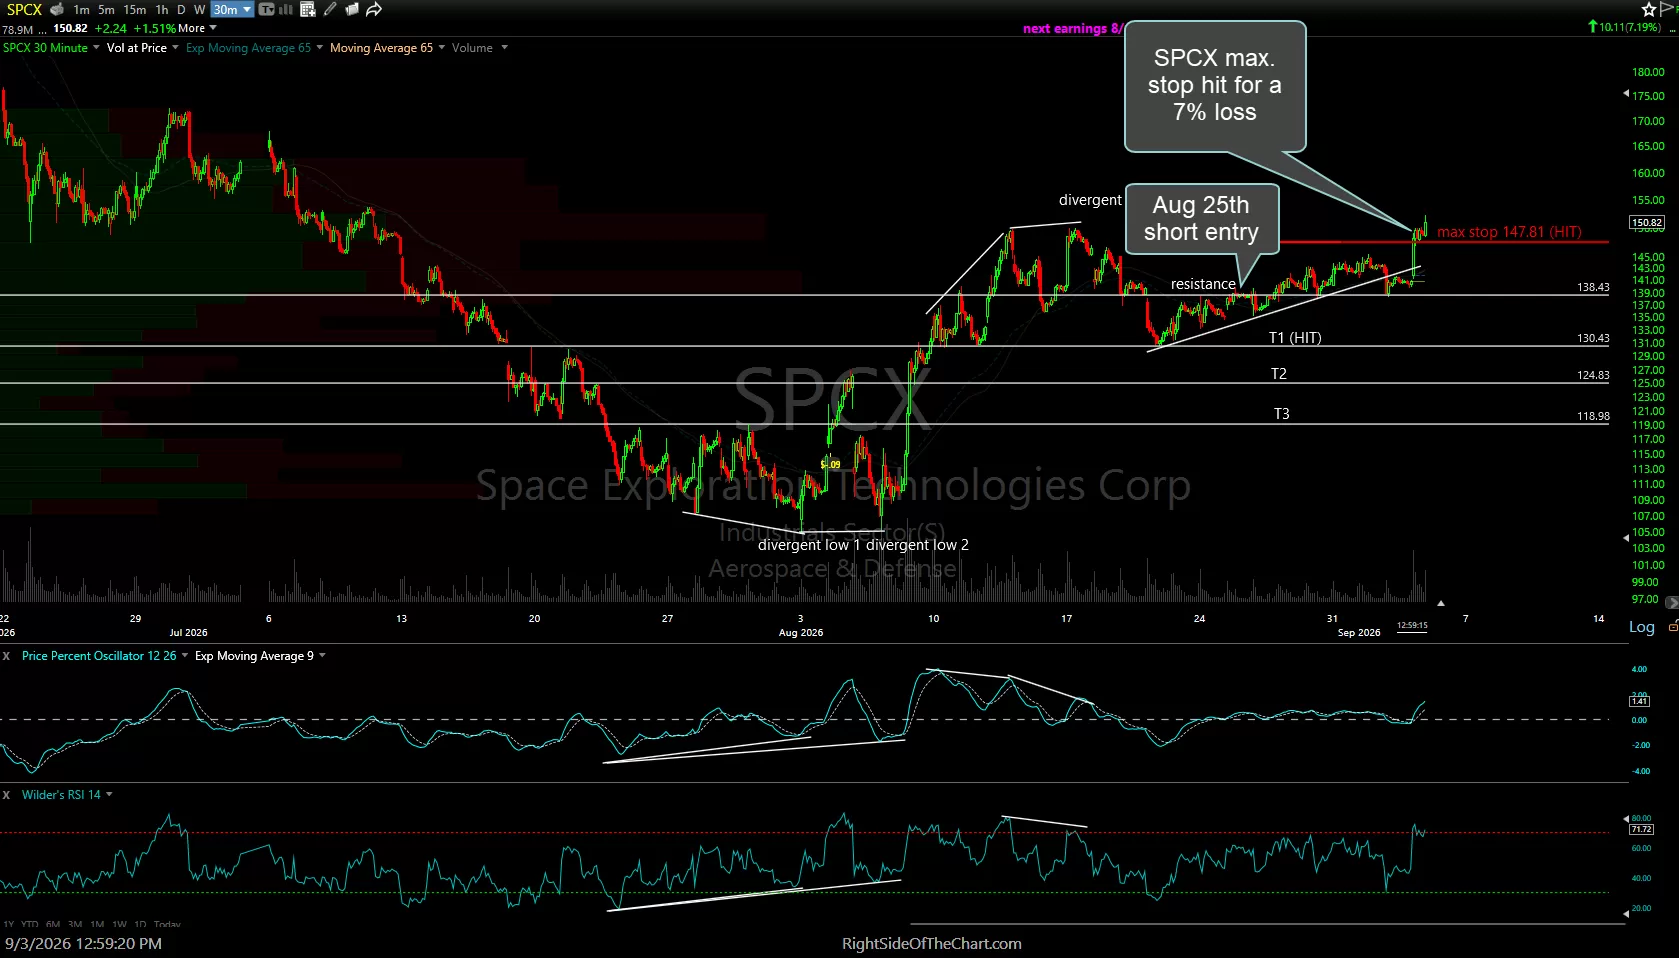Click the RightSideOfTheChart.com link
This screenshot has height=958, width=1679.
[x=932, y=944]
